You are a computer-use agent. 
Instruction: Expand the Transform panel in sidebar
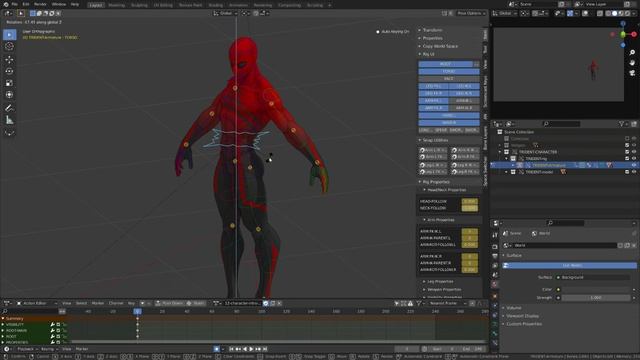click(431, 30)
